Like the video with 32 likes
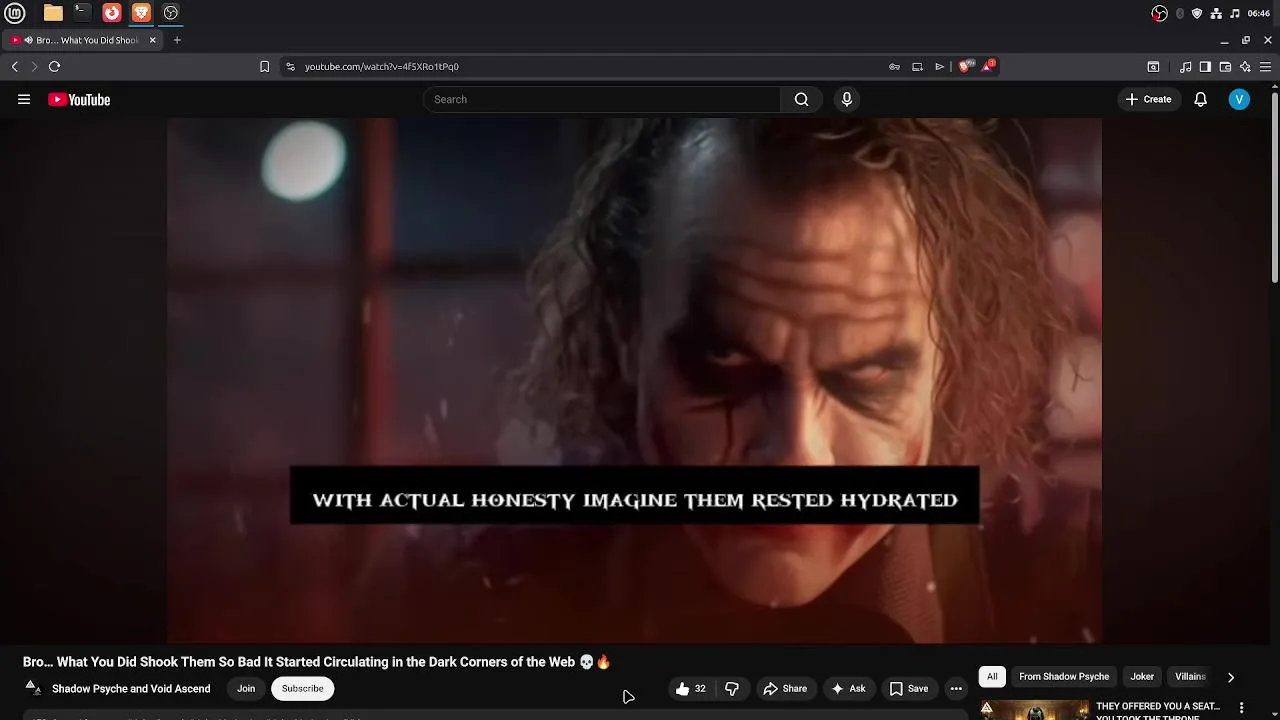The image size is (1280, 720). 691,688
